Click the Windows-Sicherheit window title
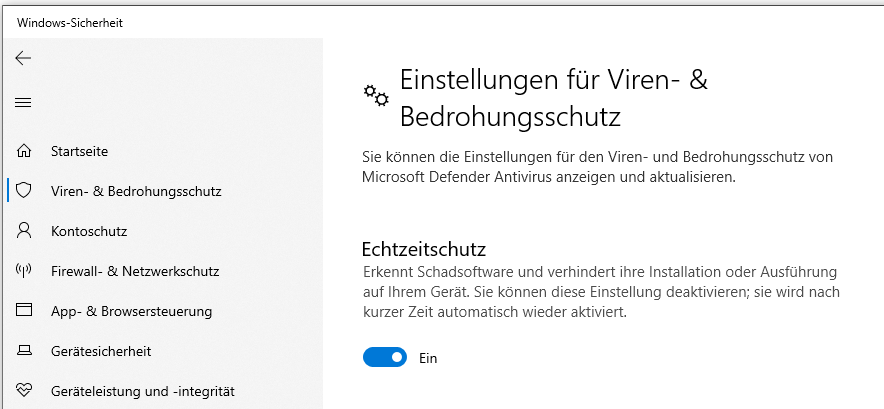Viewport: 884px width, 409px height. pyautogui.click(x=70, y=23)
